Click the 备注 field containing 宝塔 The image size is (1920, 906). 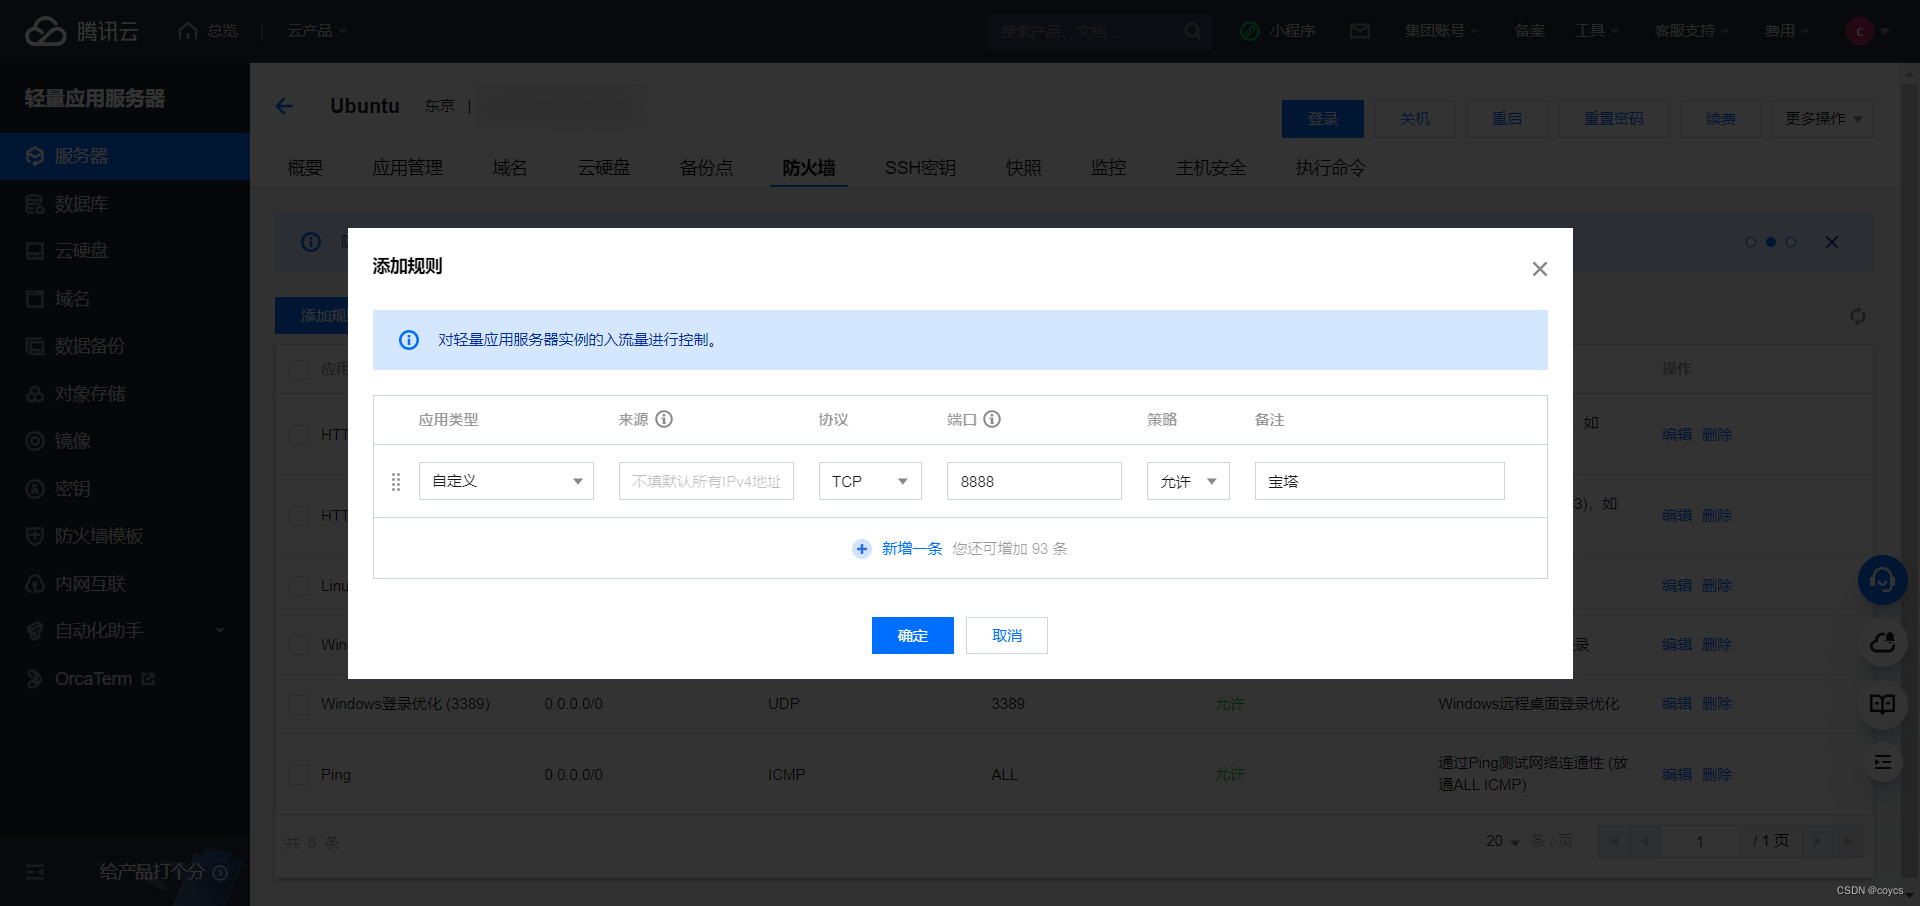(1380, 481)
